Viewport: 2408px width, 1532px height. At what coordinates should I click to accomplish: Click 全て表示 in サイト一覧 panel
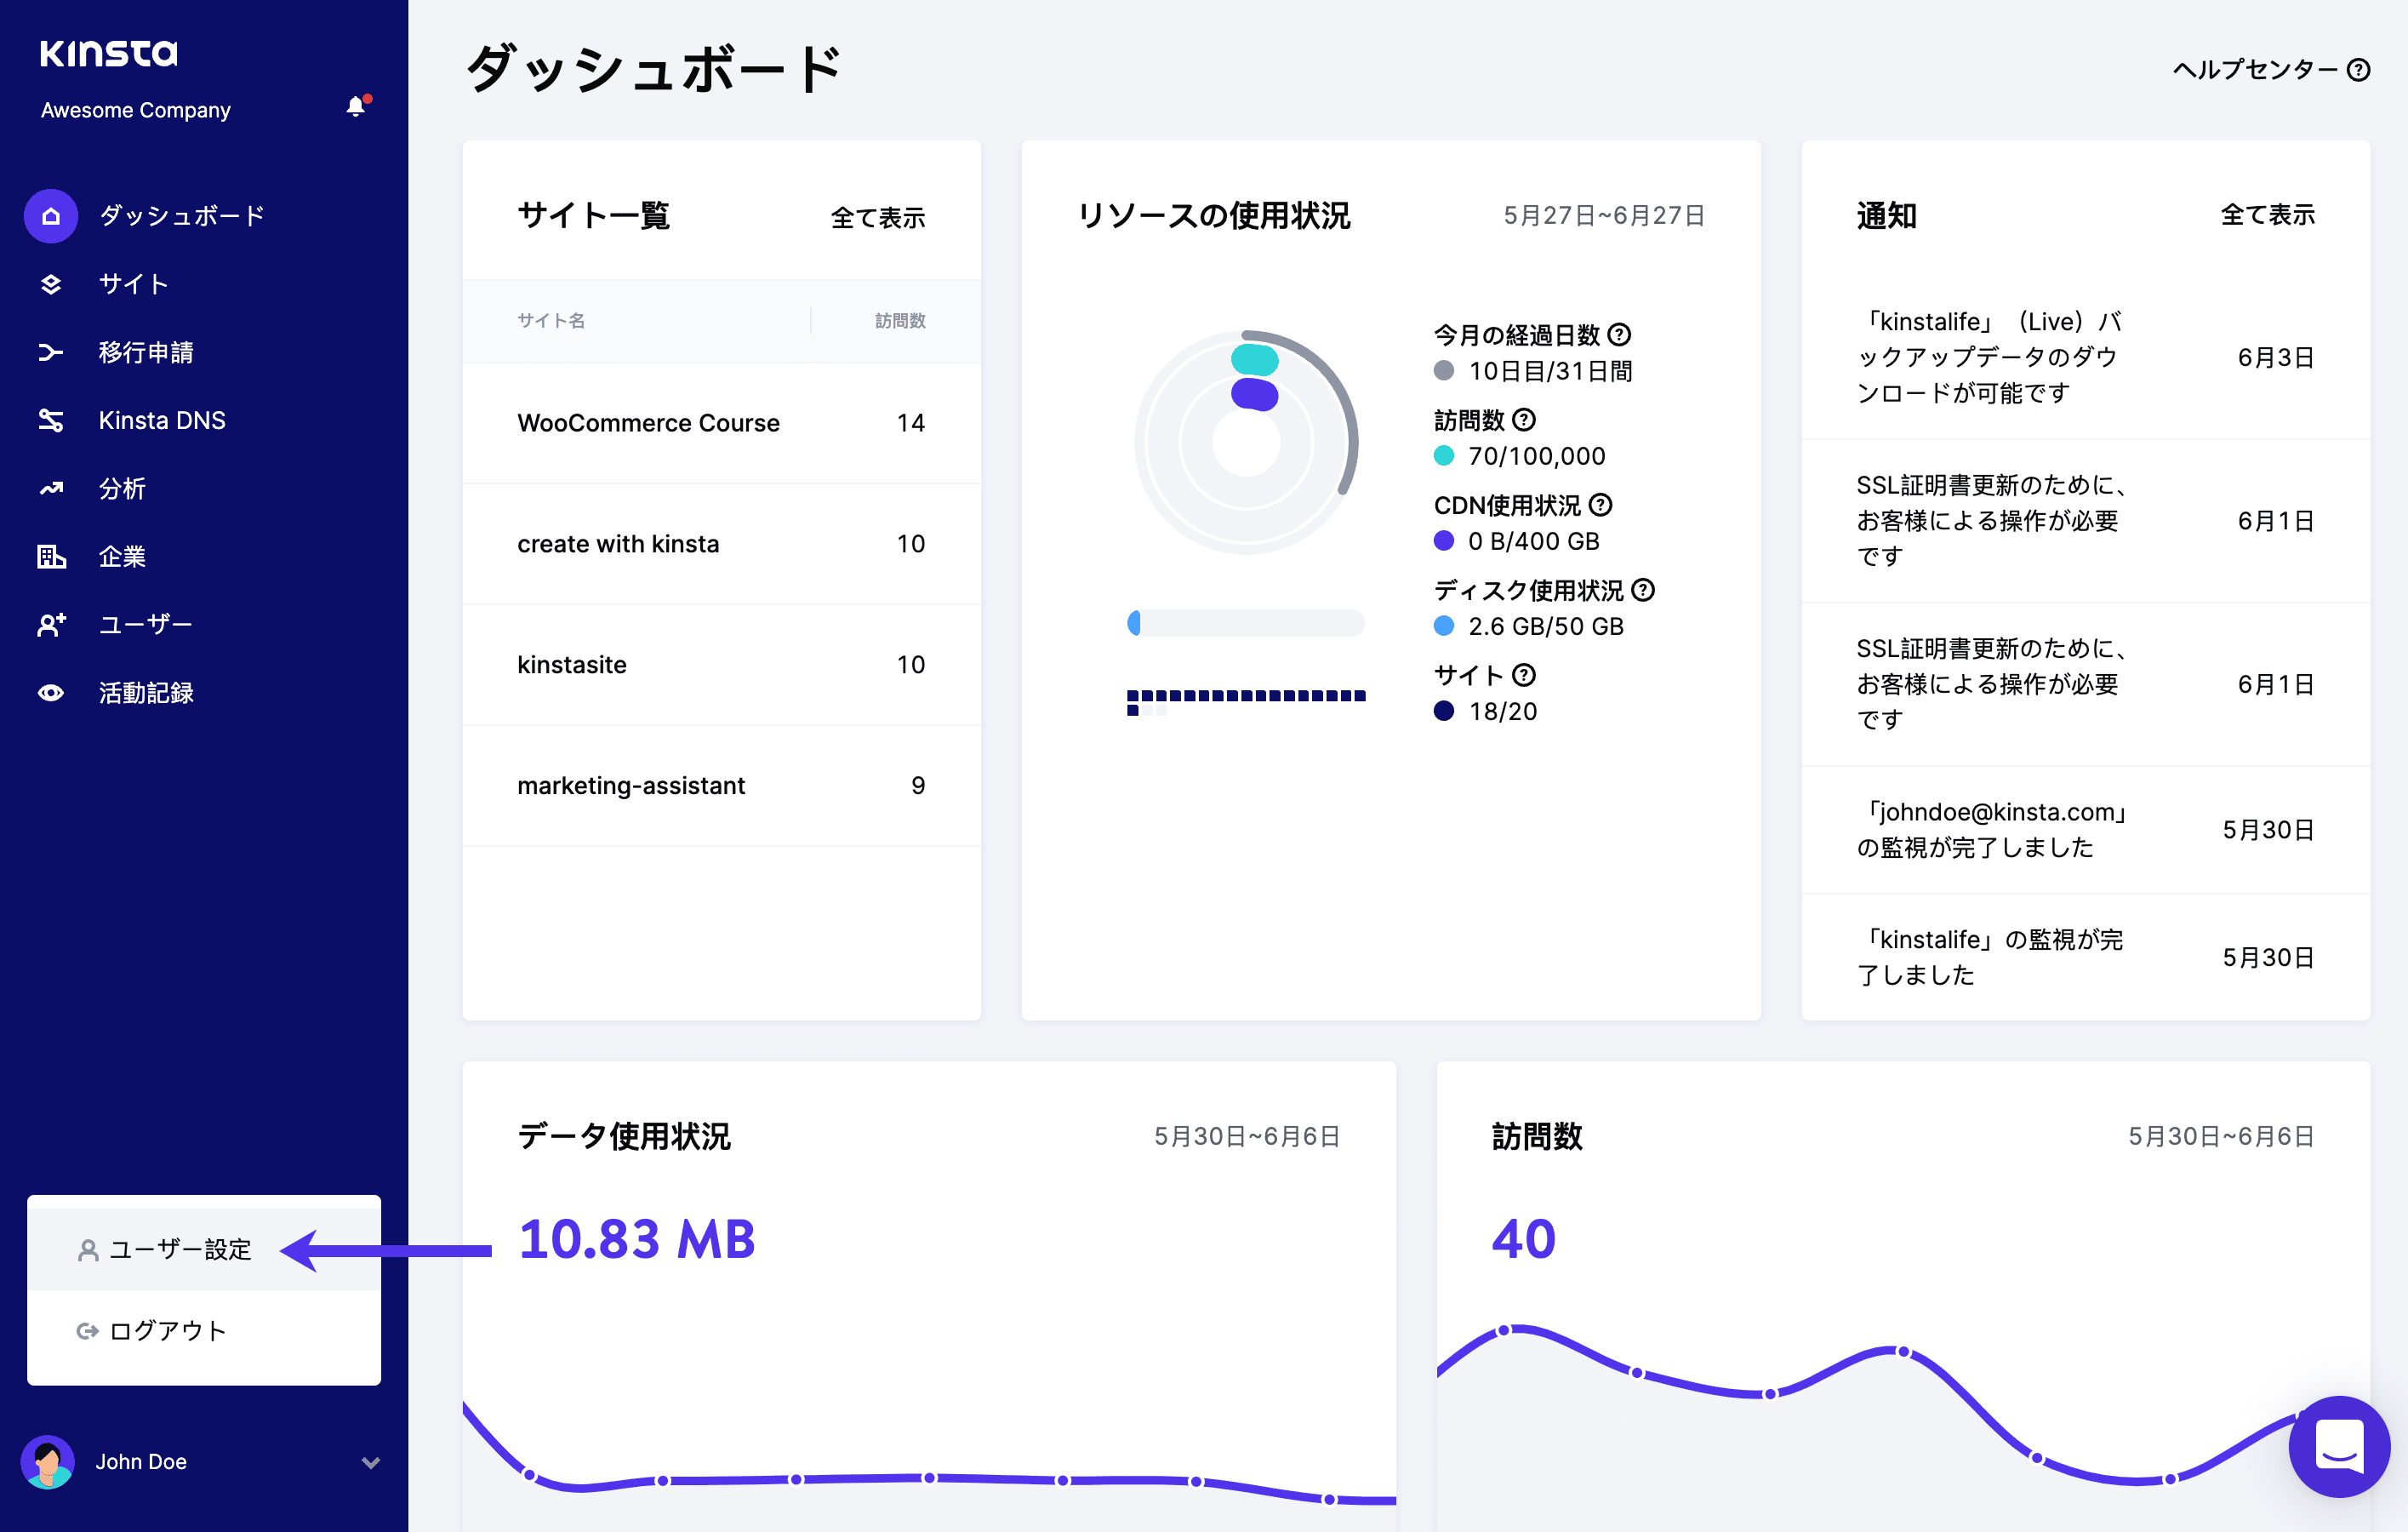[x=879, y=218]
